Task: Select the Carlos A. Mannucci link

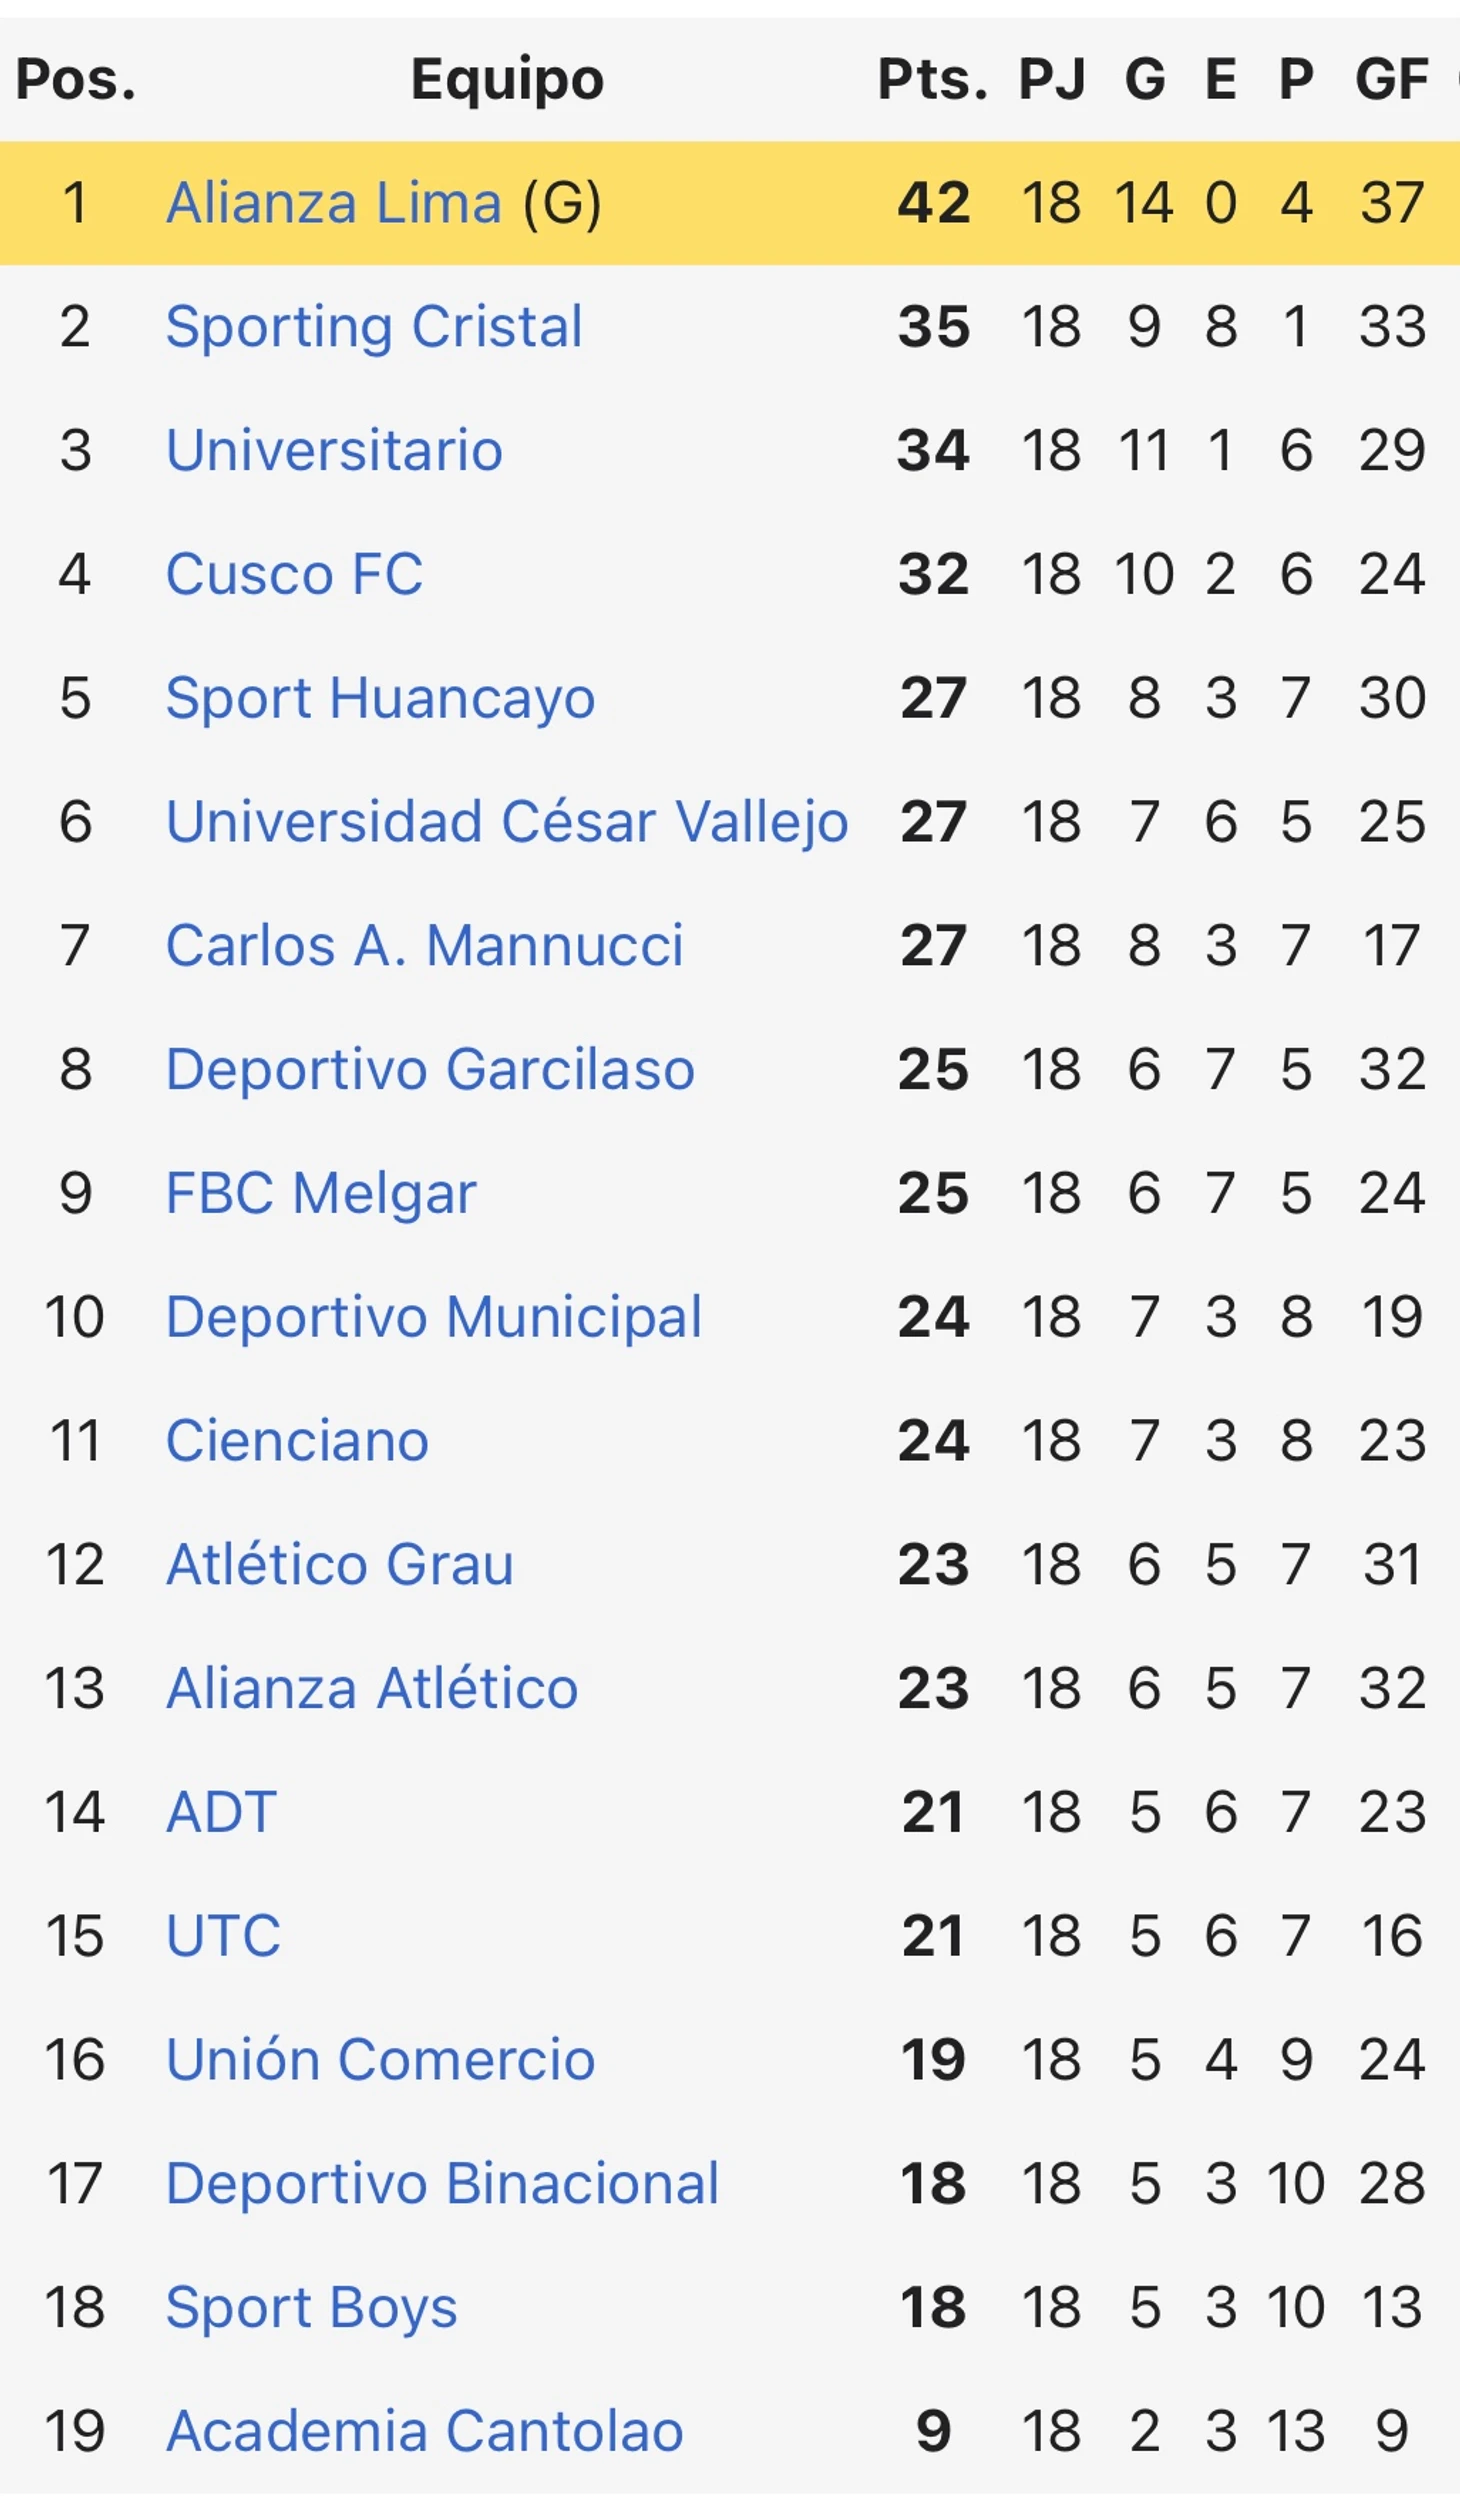Action: (424, 945)
